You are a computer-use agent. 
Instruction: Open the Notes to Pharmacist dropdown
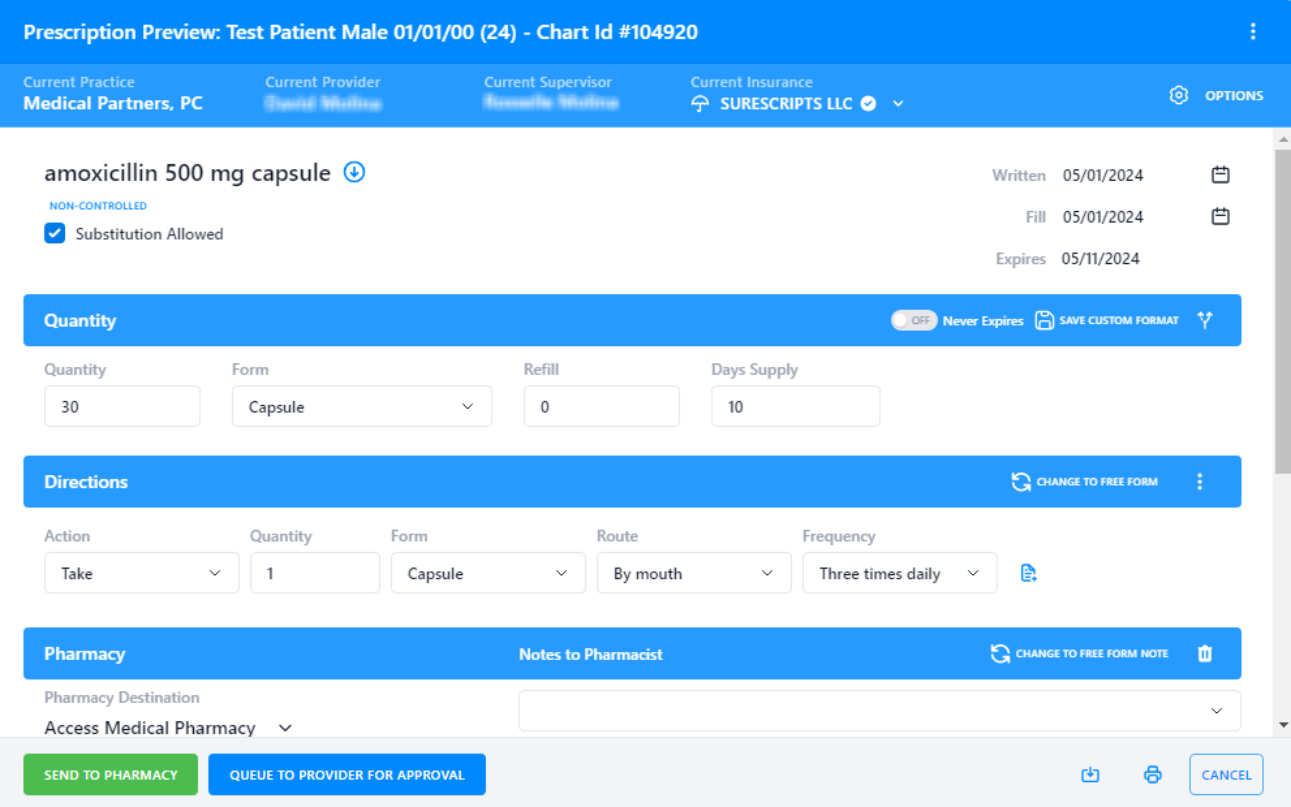pyautogui.click(x=880, y=711)
